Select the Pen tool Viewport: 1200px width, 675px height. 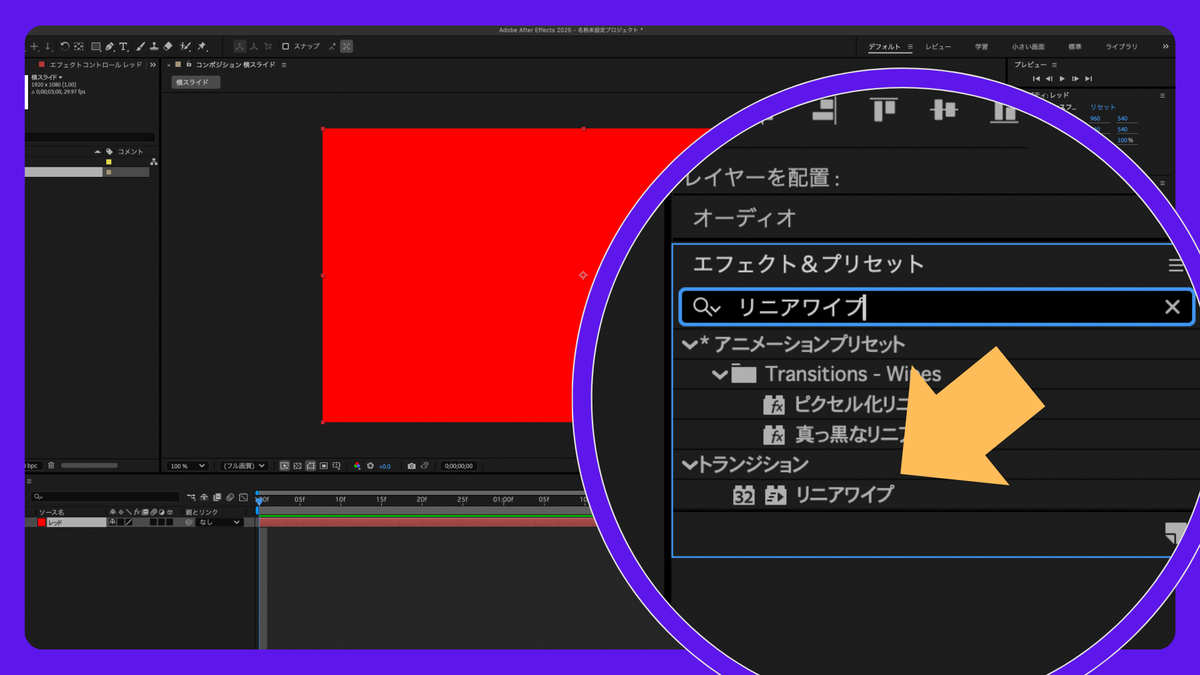click(x=109, y=46)
